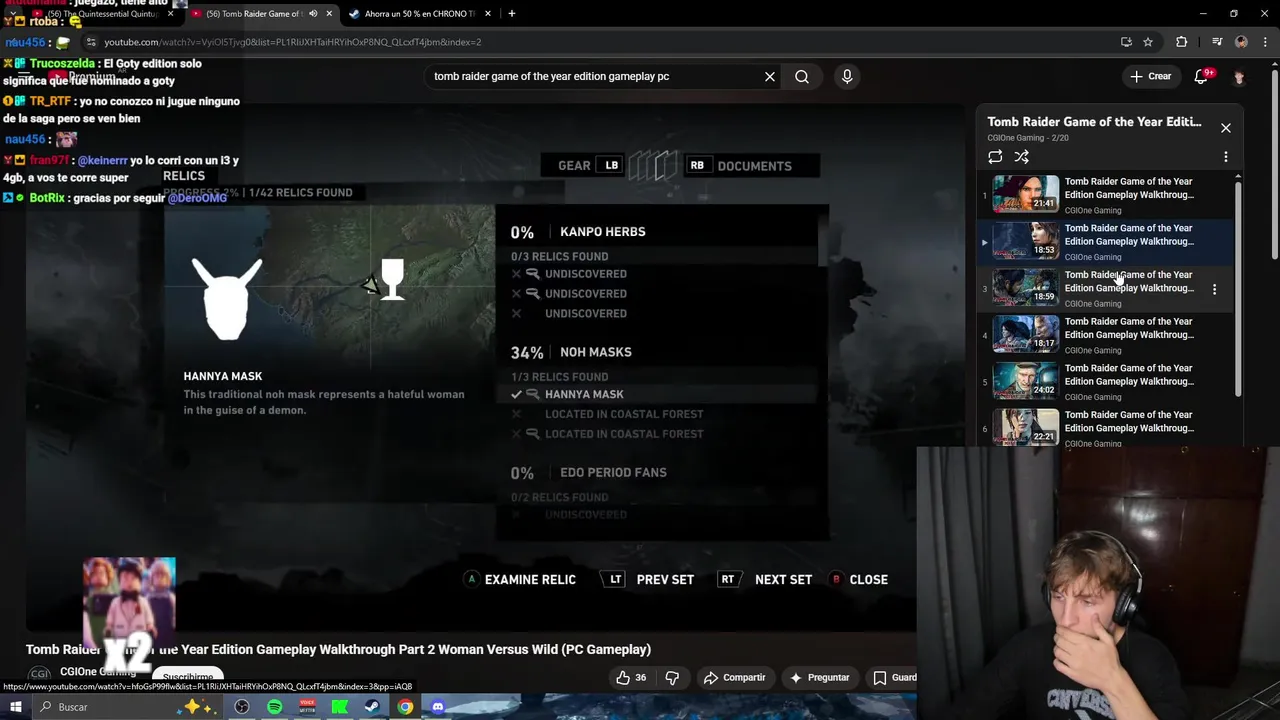
Task: View site information icon in address bar
Action: pos(91,42)
